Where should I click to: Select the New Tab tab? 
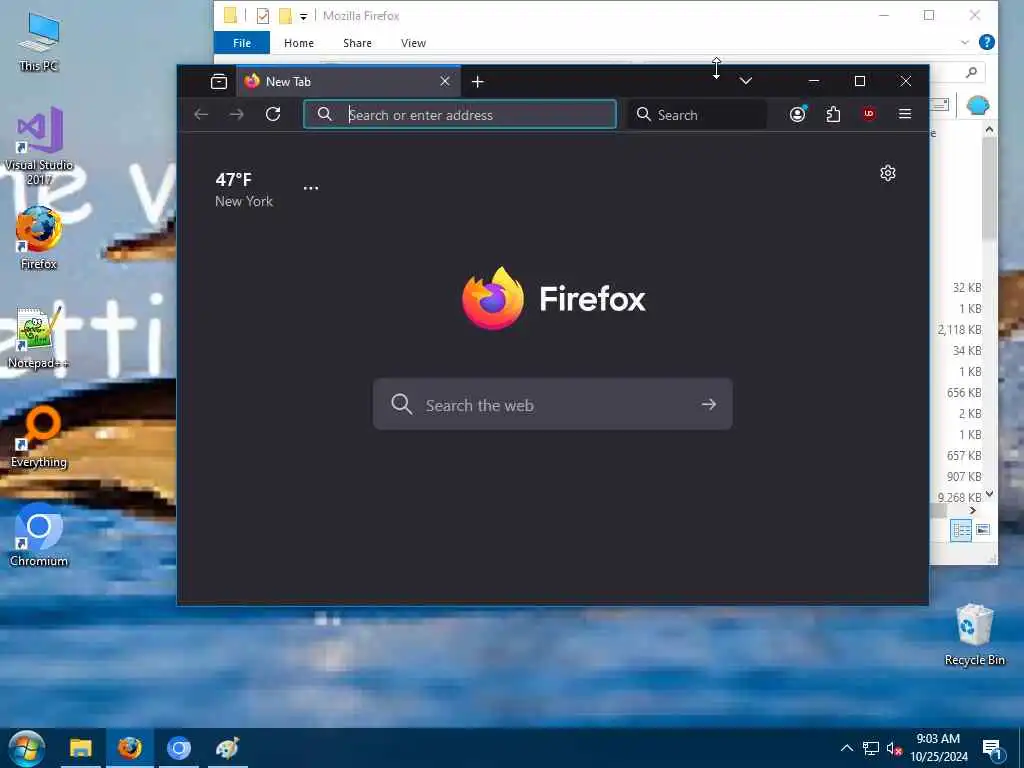pyautogui.click(x=348, y=81)
